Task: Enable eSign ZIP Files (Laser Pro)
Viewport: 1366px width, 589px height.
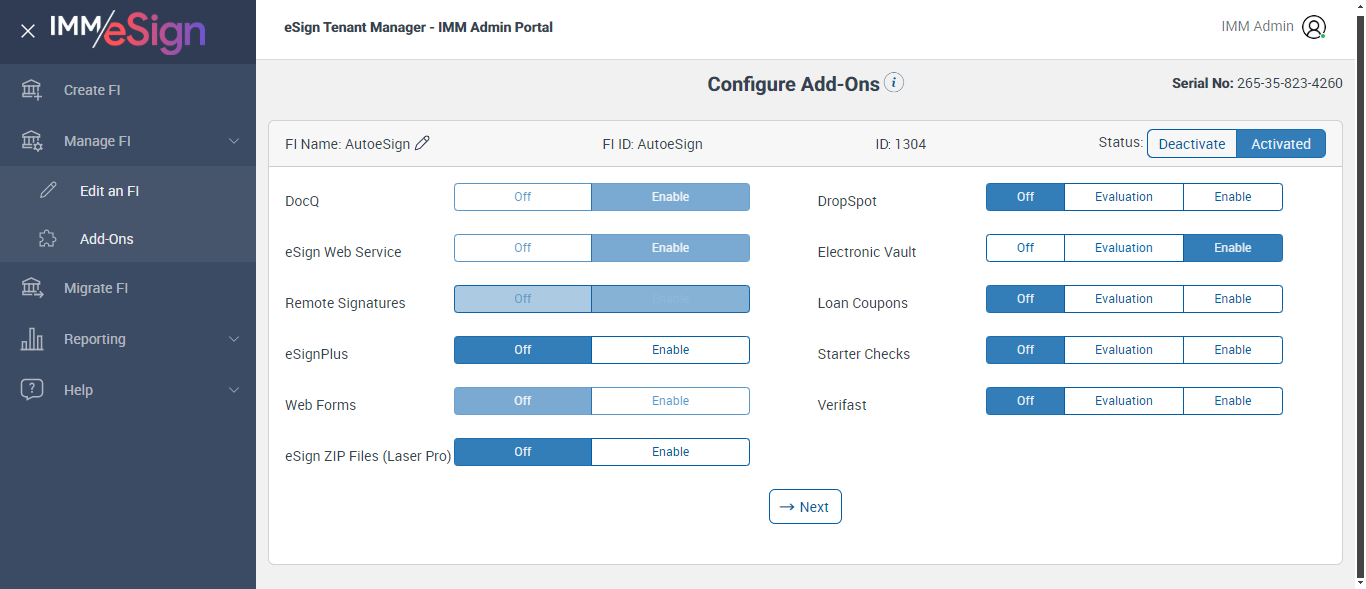Action: point(670,452)
